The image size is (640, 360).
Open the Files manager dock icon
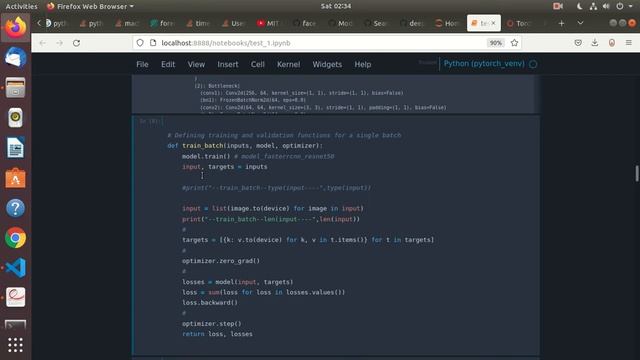16,87
